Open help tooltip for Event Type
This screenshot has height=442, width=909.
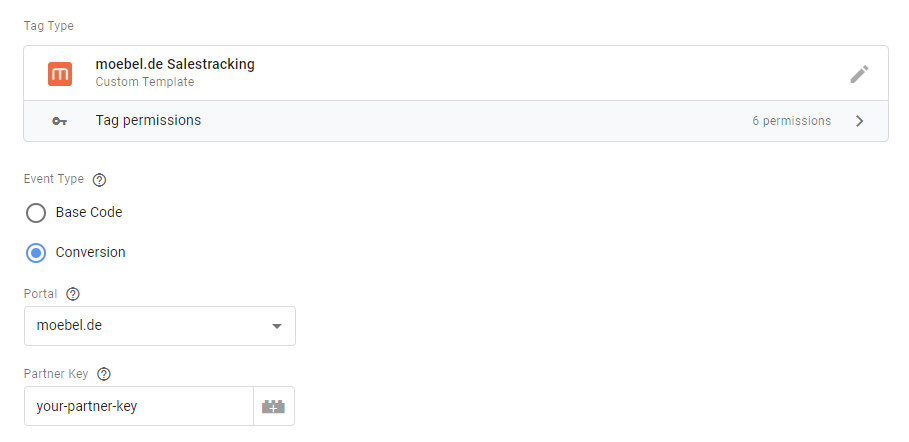(x=99, y=180)
